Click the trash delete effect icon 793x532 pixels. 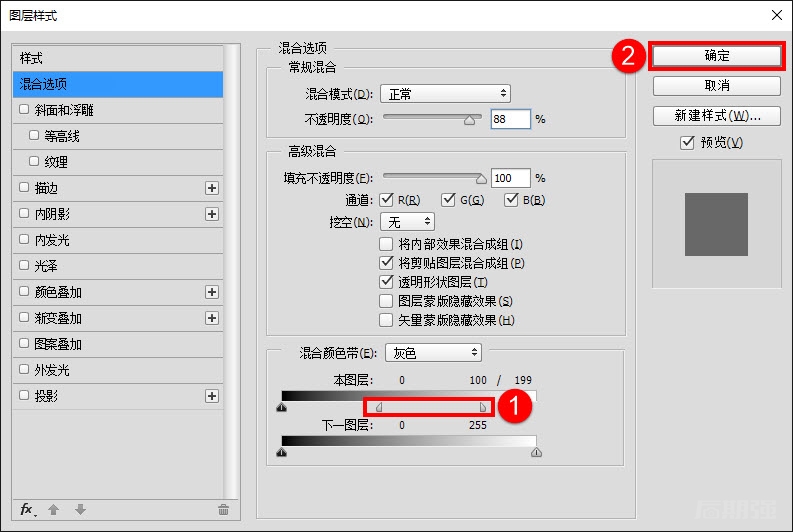[224, 510]
